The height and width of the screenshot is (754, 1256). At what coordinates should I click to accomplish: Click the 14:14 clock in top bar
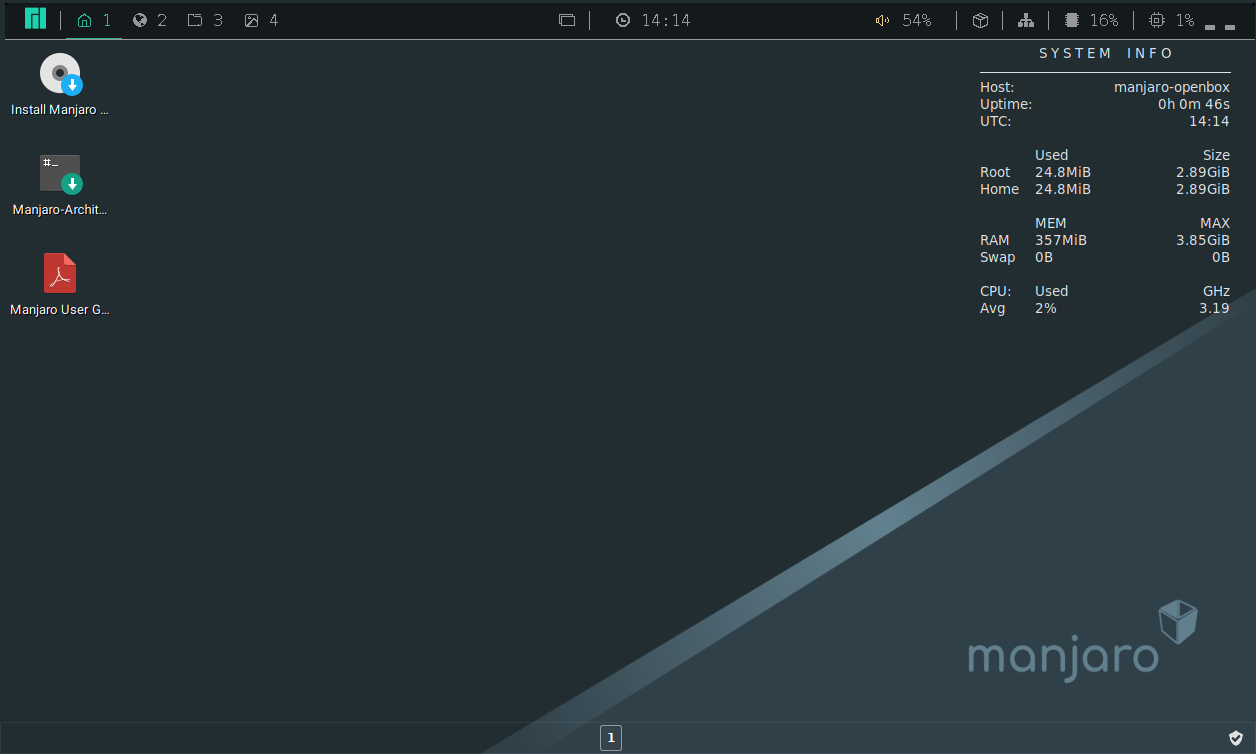coord(653,20)
